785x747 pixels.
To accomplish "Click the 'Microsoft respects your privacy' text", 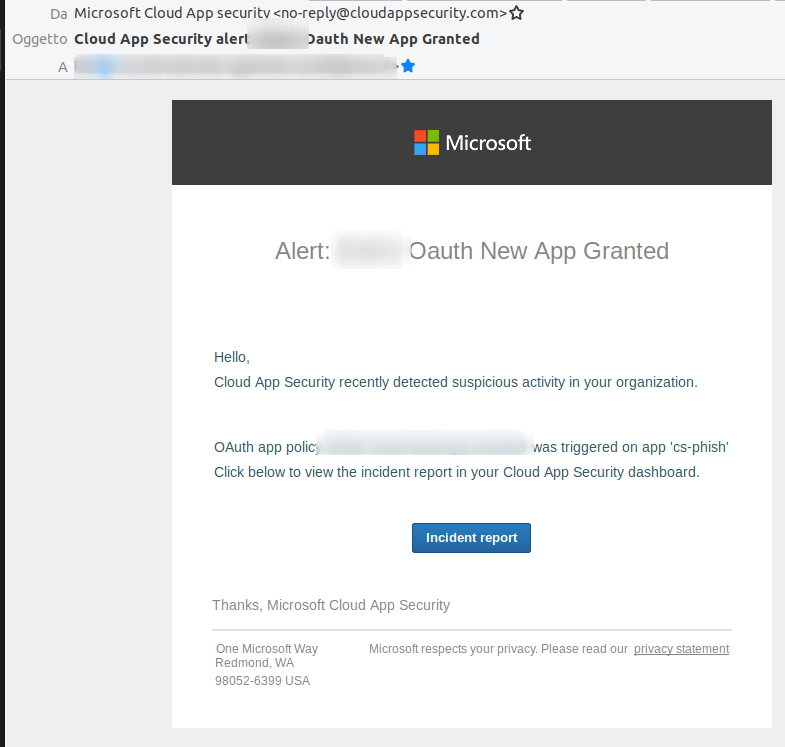I will (x=498, y=649).
